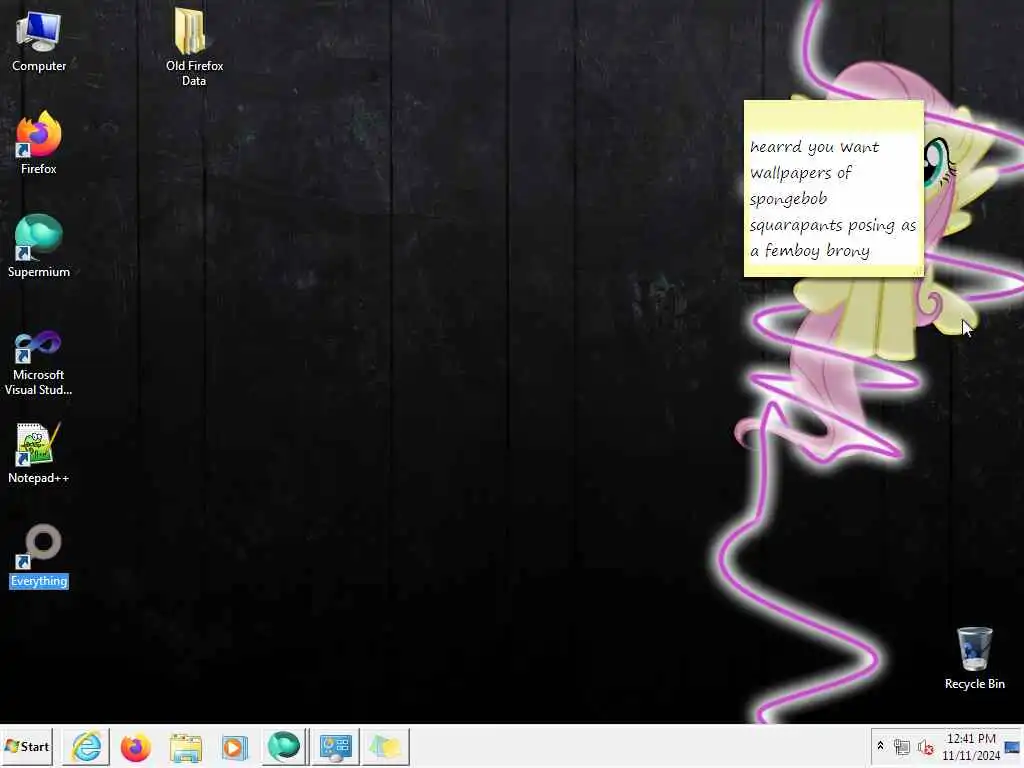Select the Everything search shortcut
This screenshot has width=1024, height=768.
pyautogui.click(x=39, y=556)
